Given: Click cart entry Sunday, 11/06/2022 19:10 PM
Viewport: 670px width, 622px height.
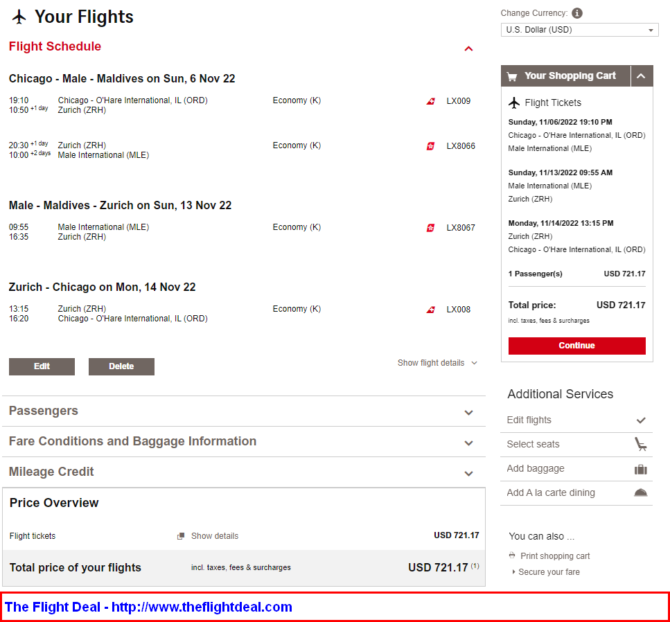Looking at the screenshot, I should [x=560, y=122].
